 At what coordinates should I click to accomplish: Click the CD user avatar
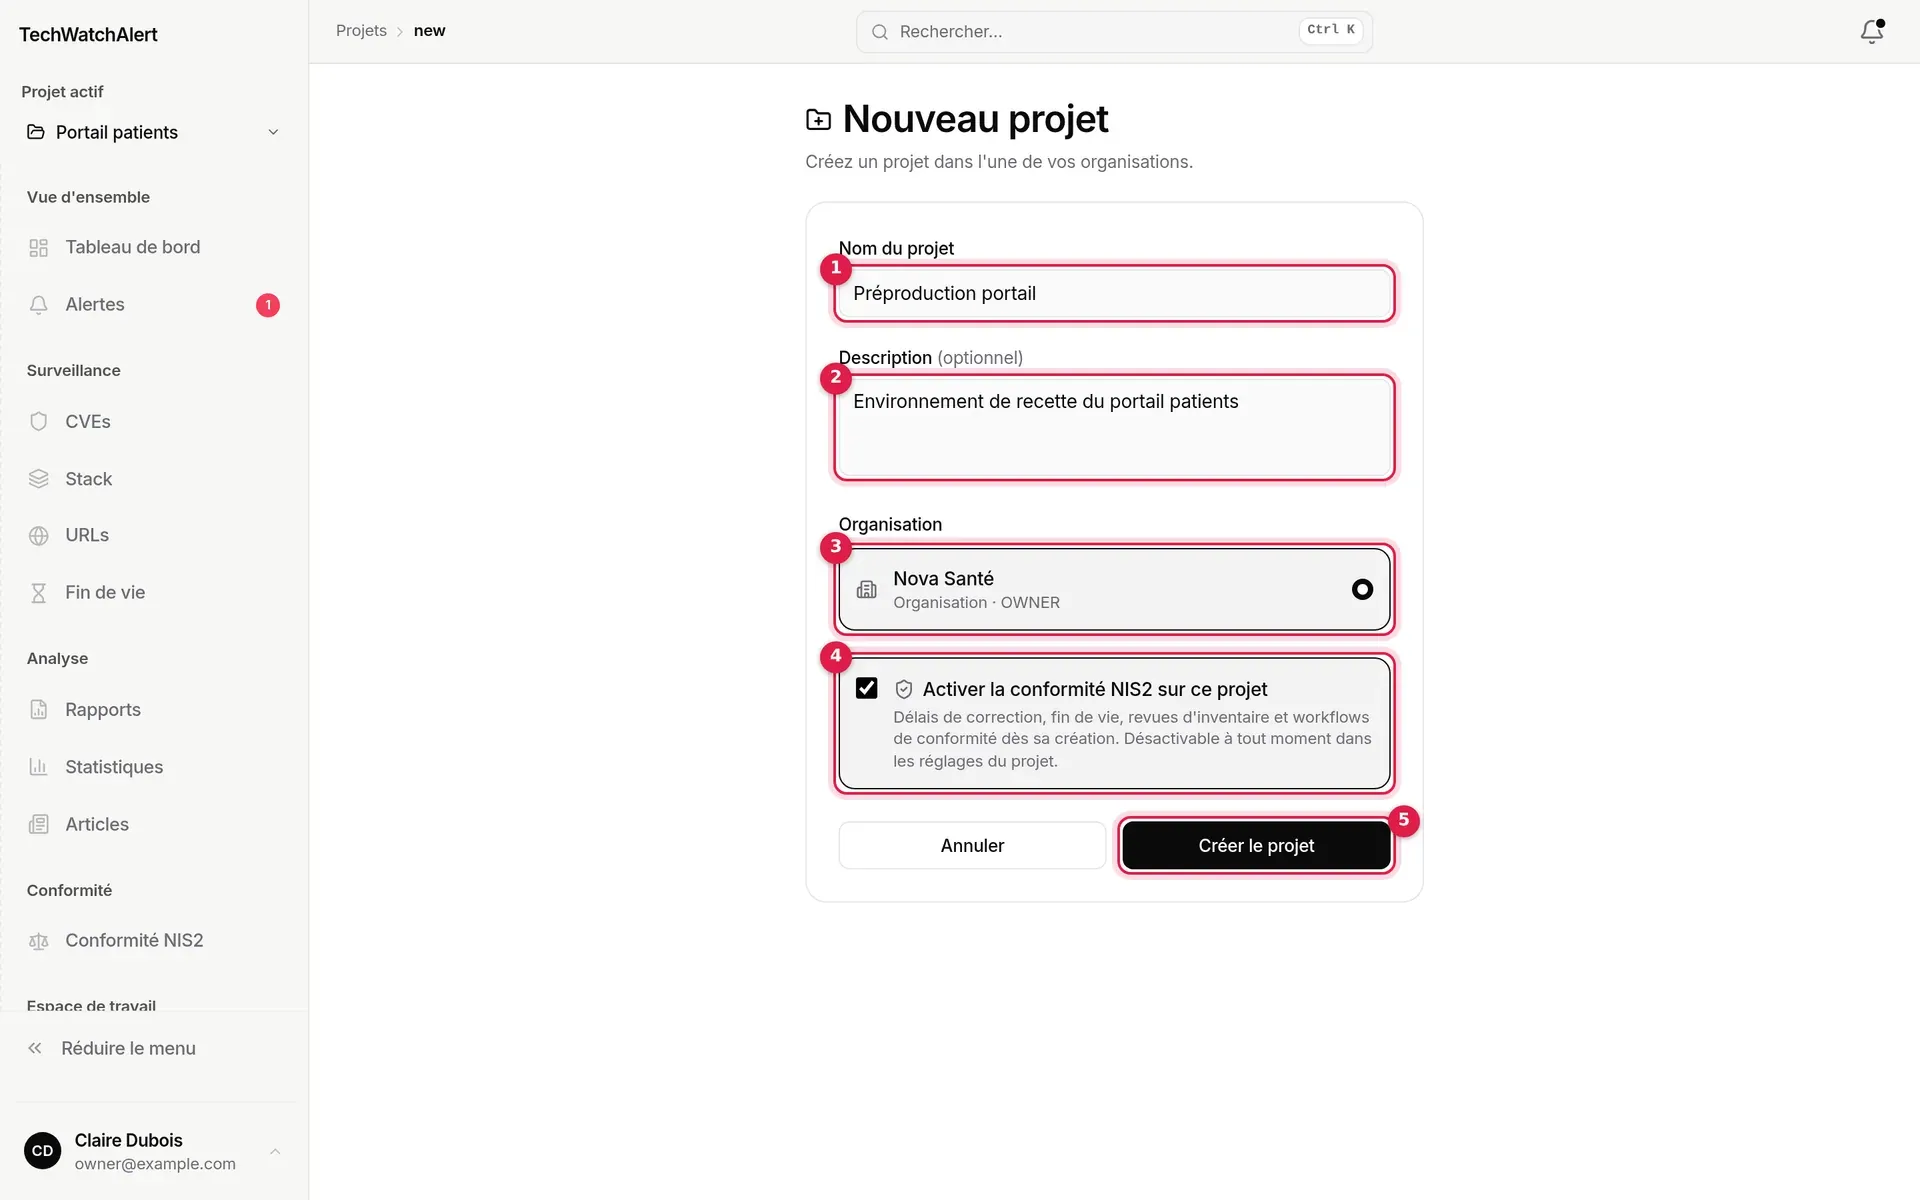pyautogui.click(x=42, y=1151)
